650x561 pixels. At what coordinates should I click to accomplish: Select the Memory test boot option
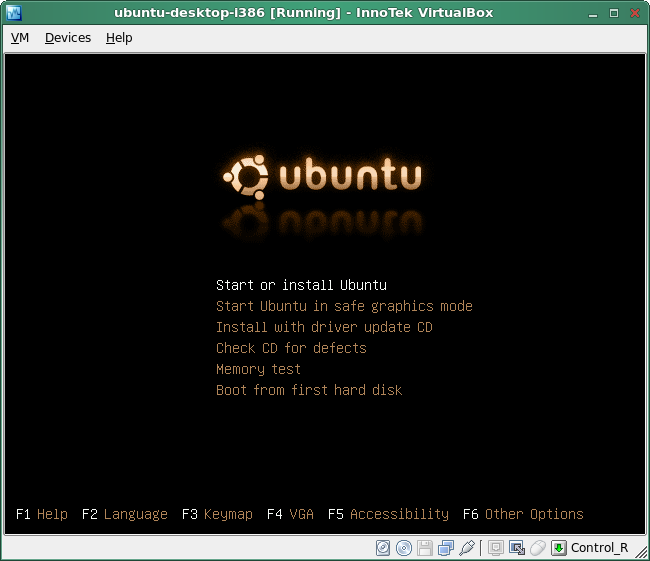[x=258, y=369]
